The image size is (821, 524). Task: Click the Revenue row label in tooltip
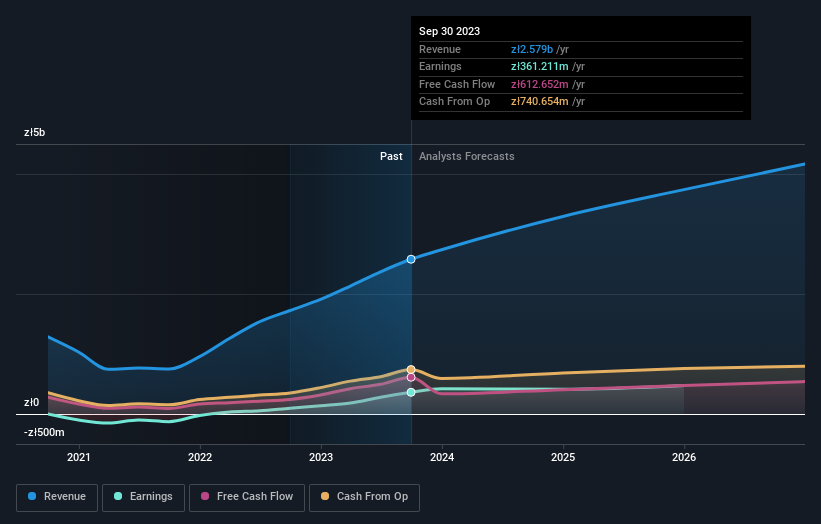click(440, 49)
